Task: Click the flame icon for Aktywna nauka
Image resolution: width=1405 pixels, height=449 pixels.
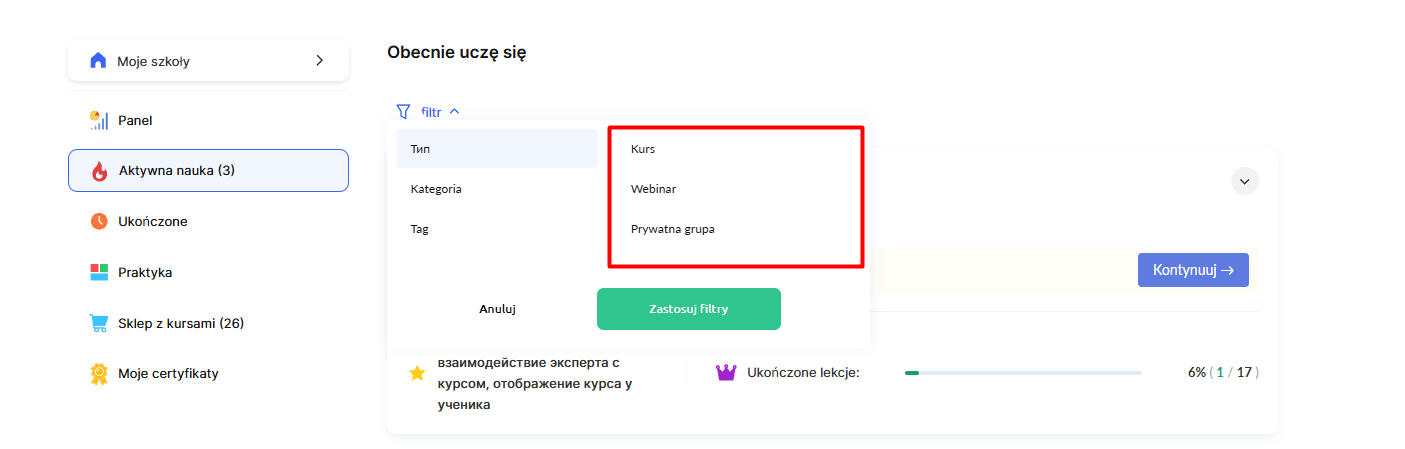Action: [x=99, y=171]
